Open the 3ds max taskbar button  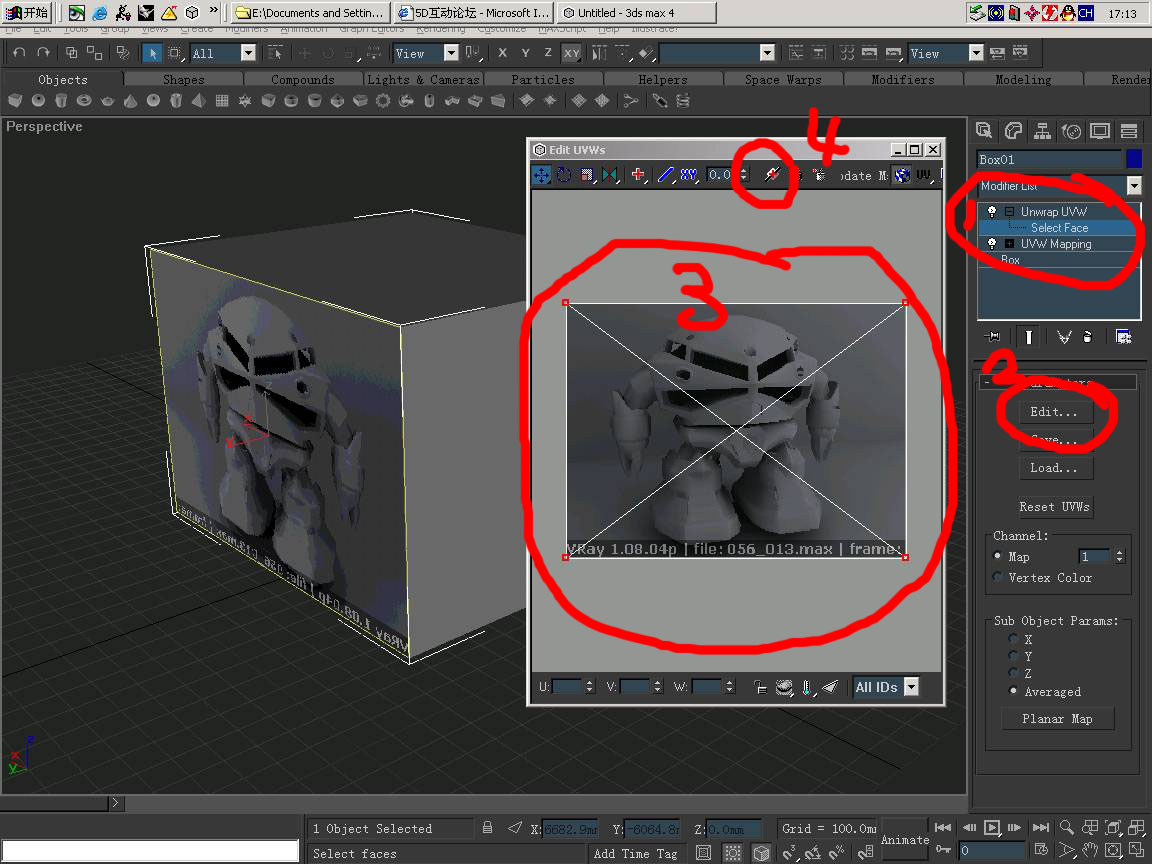coord(636,12)
